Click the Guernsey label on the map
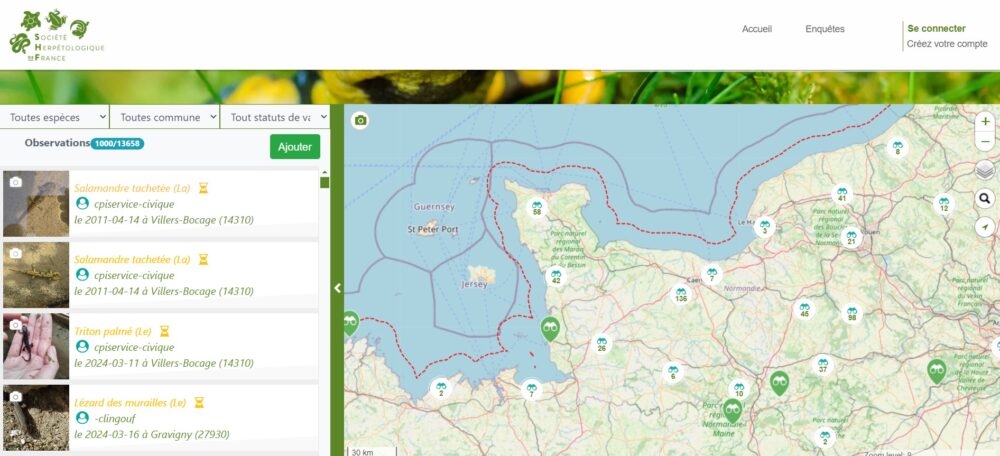1000x456 pixels. point(434,207)
